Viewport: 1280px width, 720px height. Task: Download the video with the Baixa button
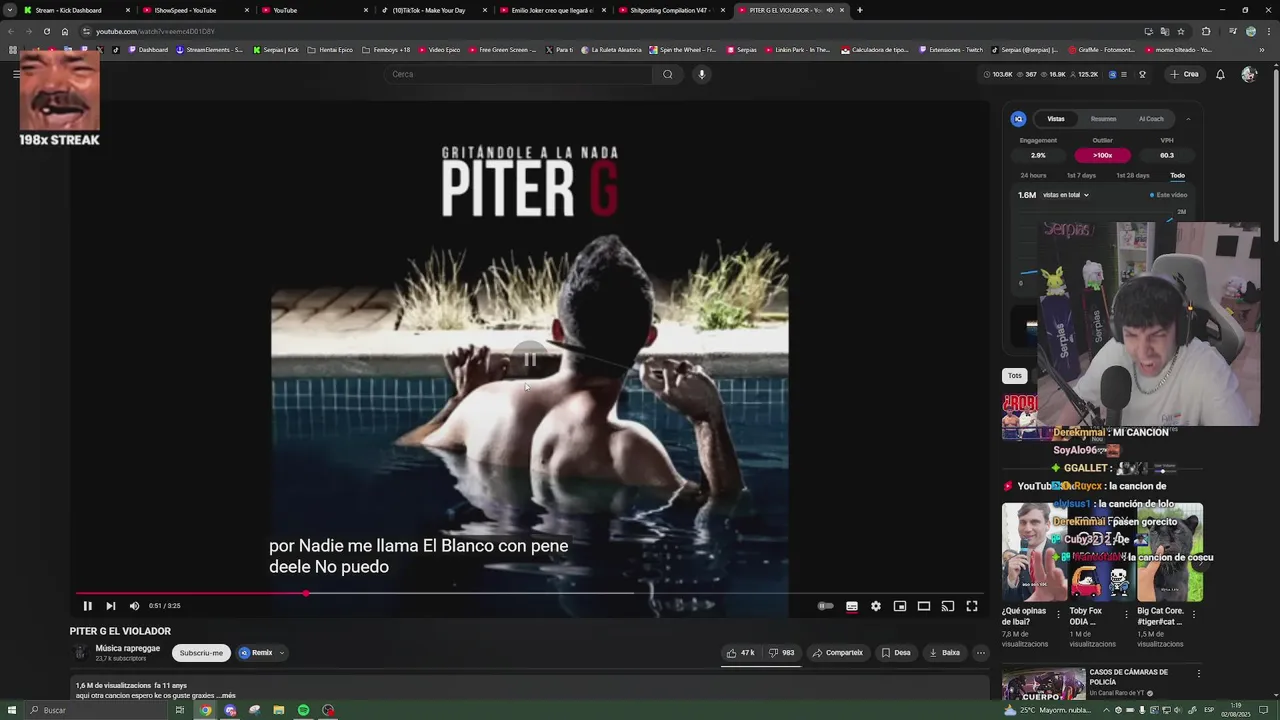coord(944,653)
